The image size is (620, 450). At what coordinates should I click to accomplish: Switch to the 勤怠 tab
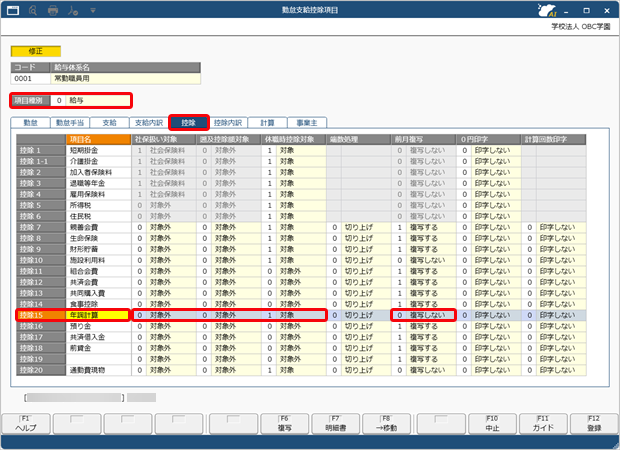(x=31, y=121)
